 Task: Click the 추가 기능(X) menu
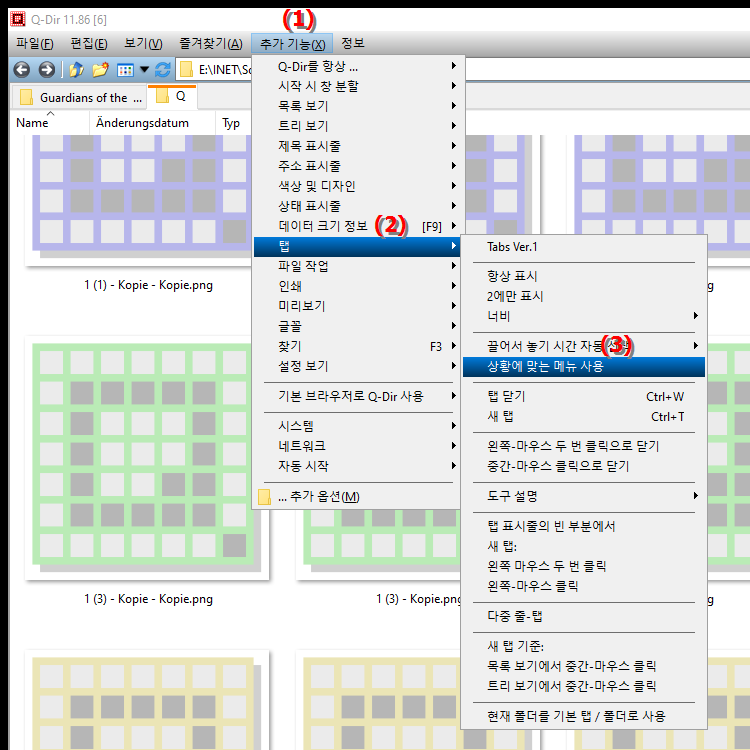tap(292, 44)
